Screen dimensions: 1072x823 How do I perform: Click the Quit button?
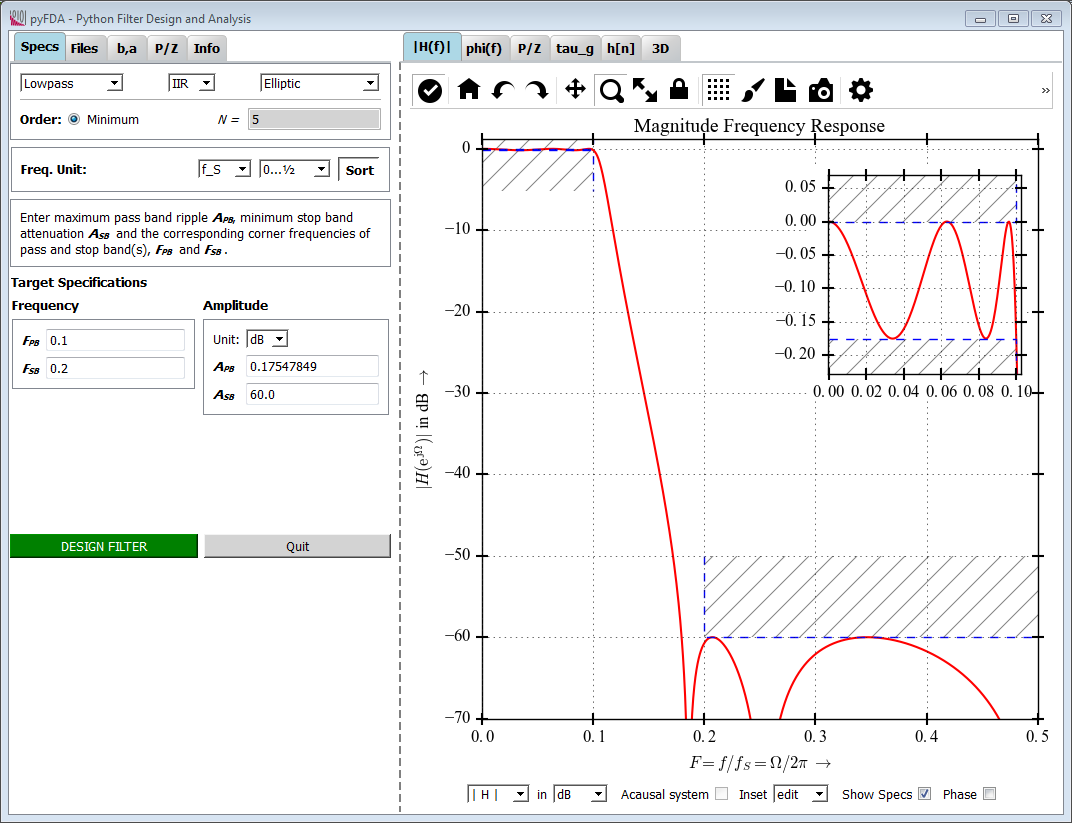(x=297, y=546)
